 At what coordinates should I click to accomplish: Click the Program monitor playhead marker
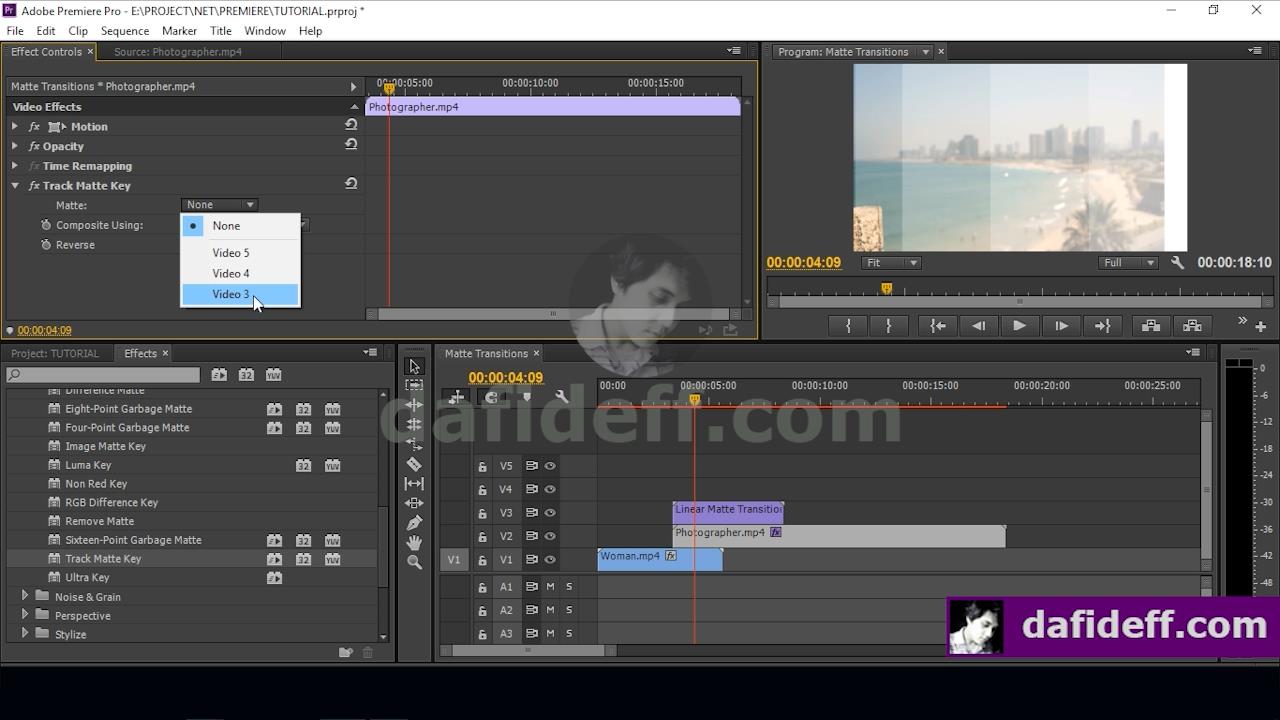click(x=886, y=289)
